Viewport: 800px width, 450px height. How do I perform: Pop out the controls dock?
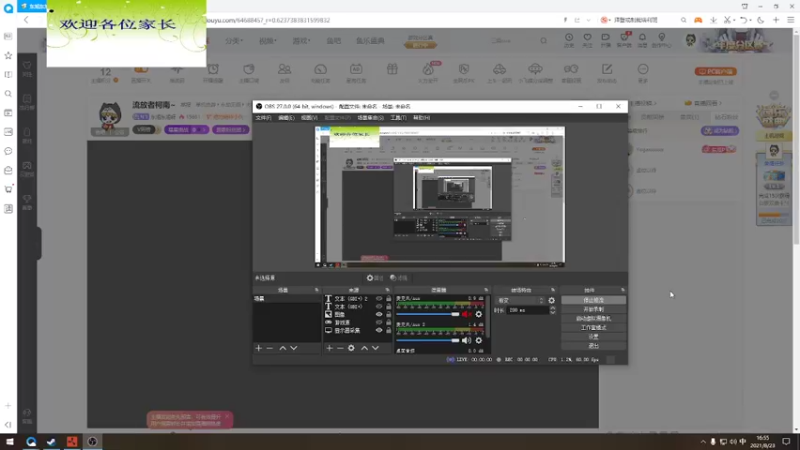[x=622, y=290]
